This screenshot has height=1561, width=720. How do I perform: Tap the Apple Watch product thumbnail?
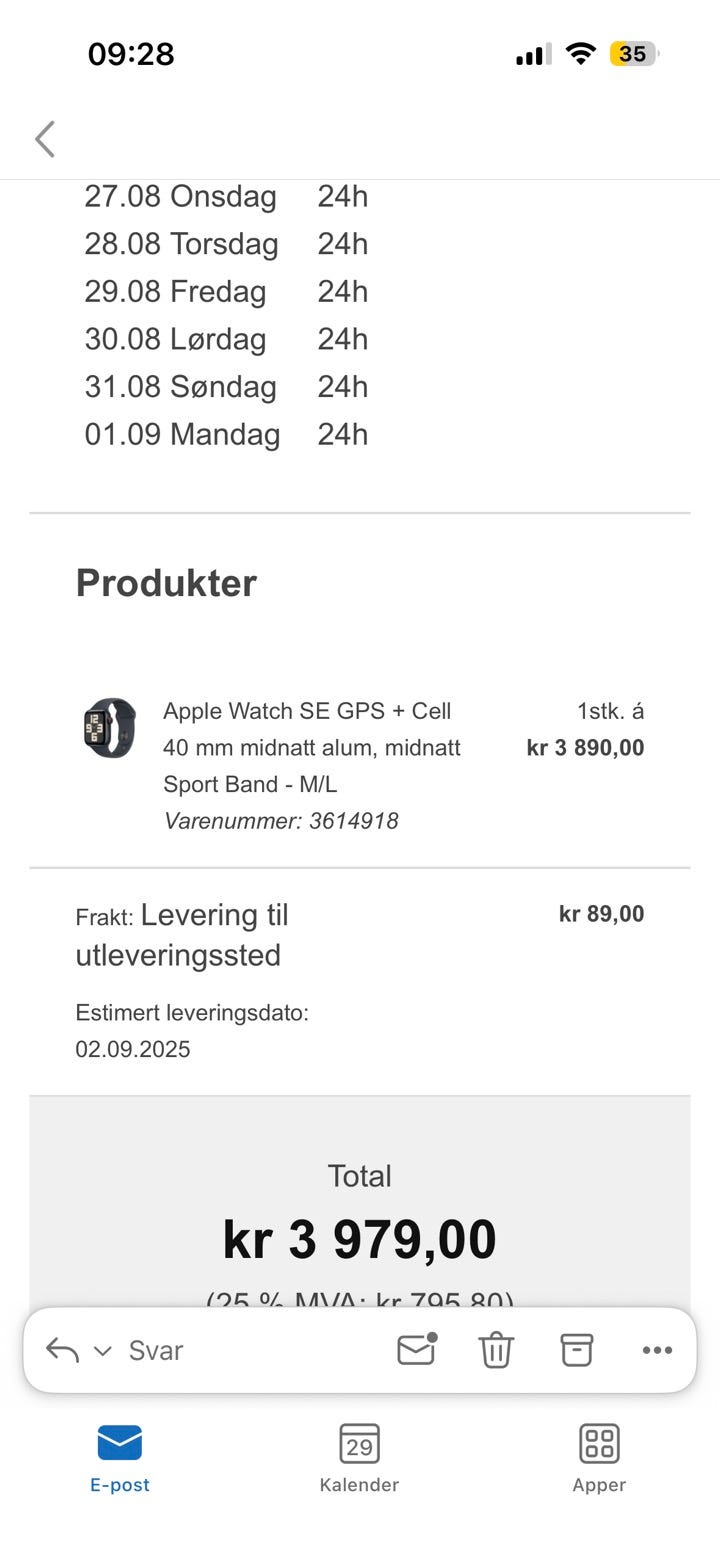point(110,728)
